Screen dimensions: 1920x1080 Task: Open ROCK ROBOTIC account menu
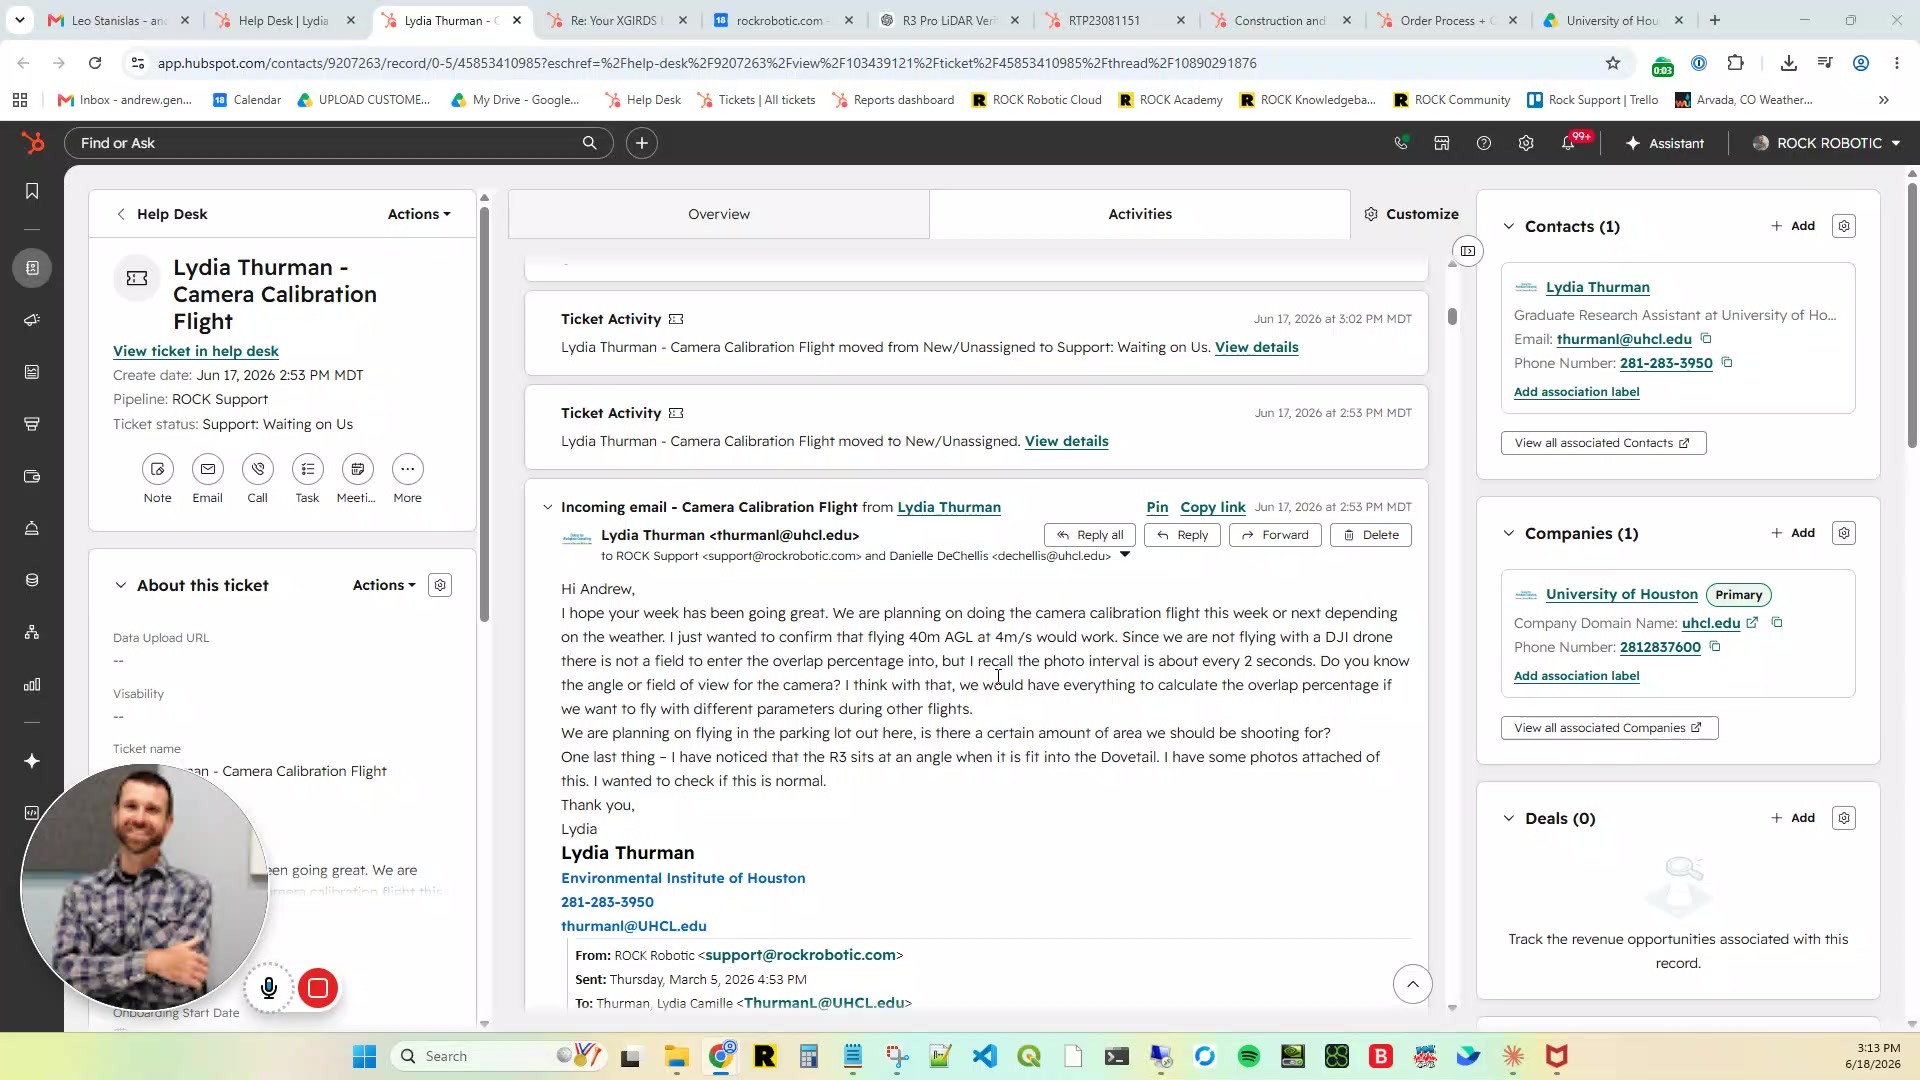(1826, 143)
